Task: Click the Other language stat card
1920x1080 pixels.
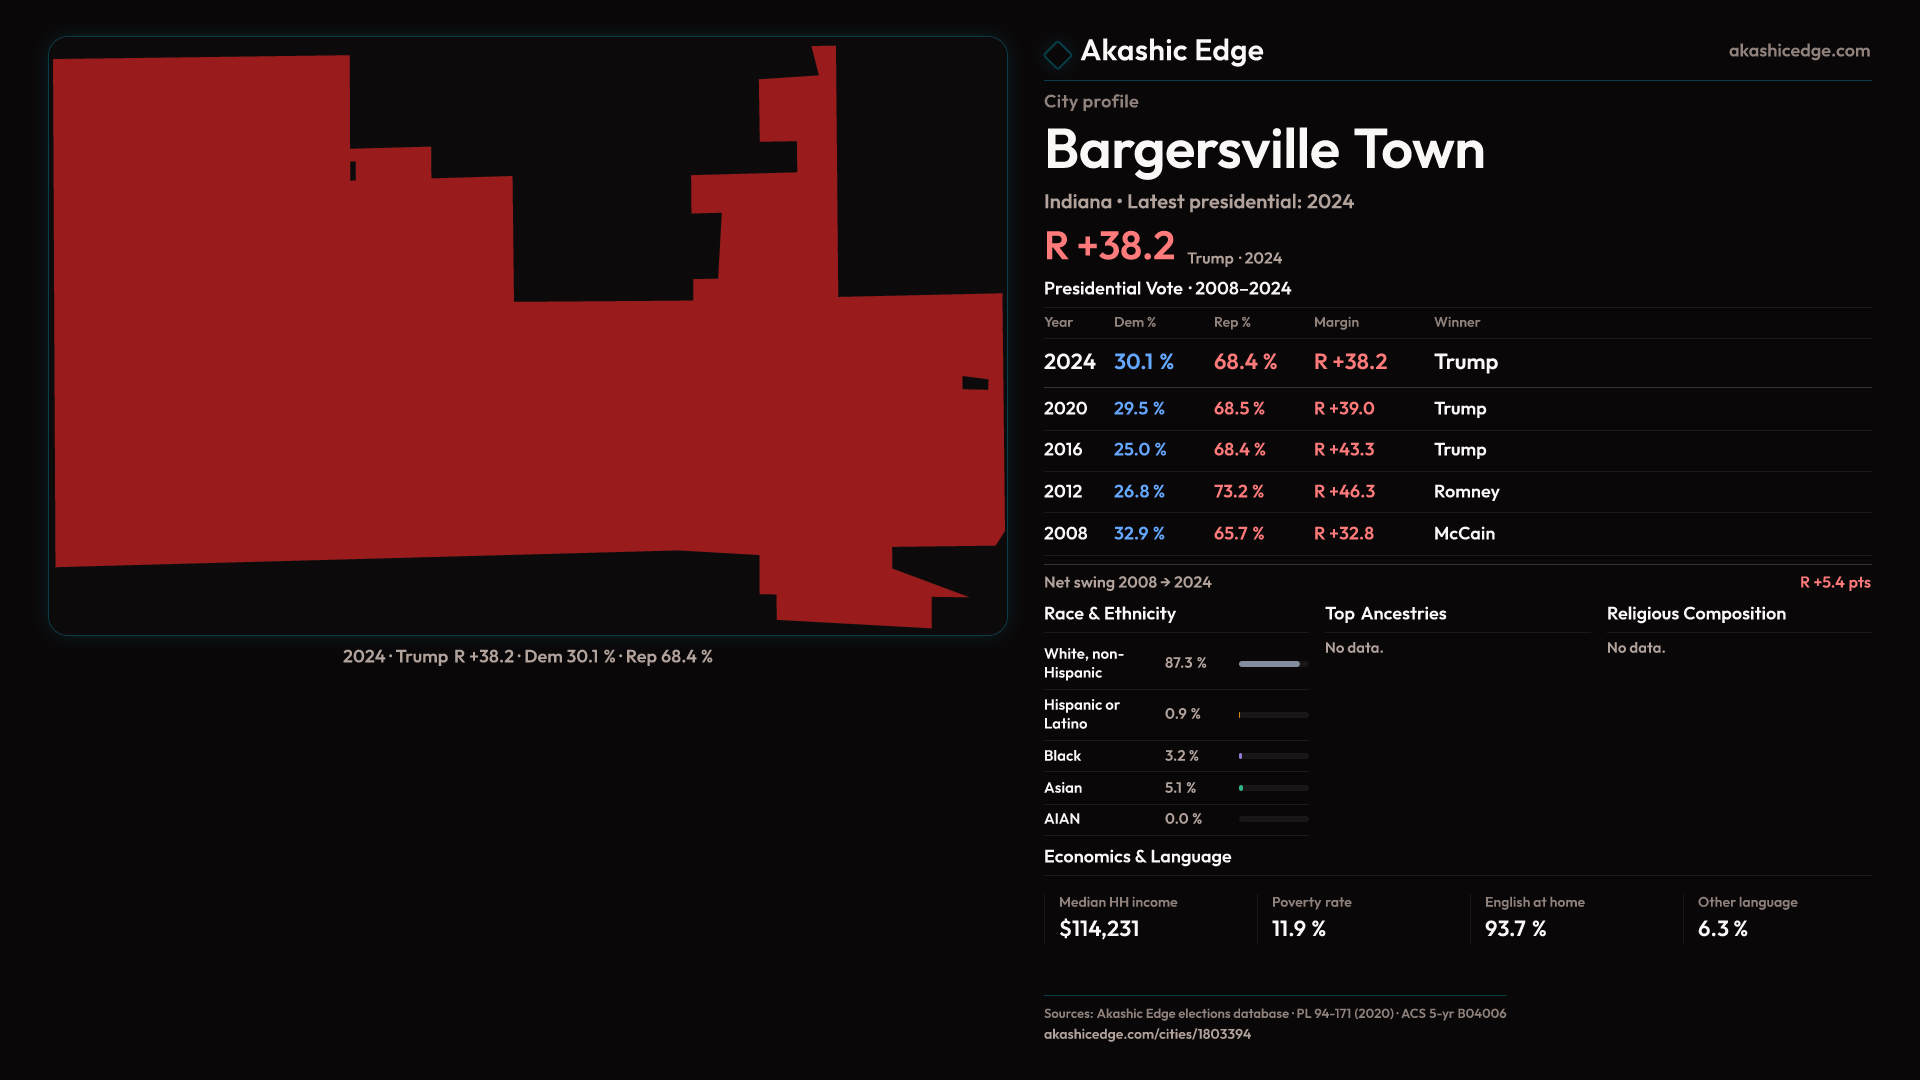Action: 1746,917
